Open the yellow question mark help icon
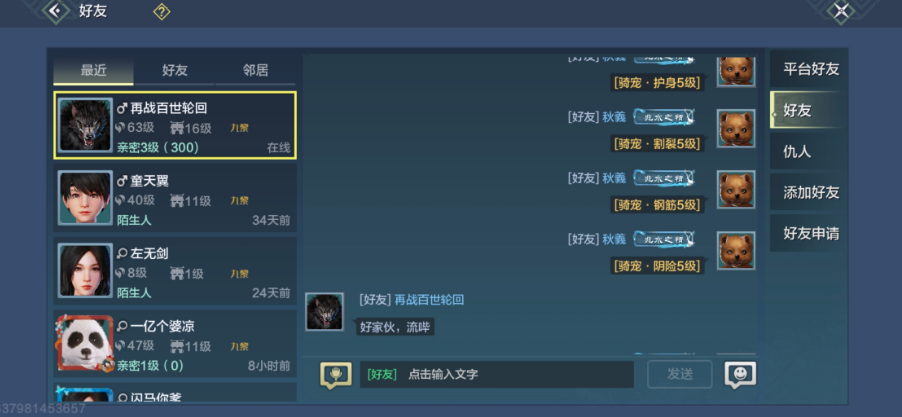The width and height of the screenshot is (902, 417). [161, 12]
